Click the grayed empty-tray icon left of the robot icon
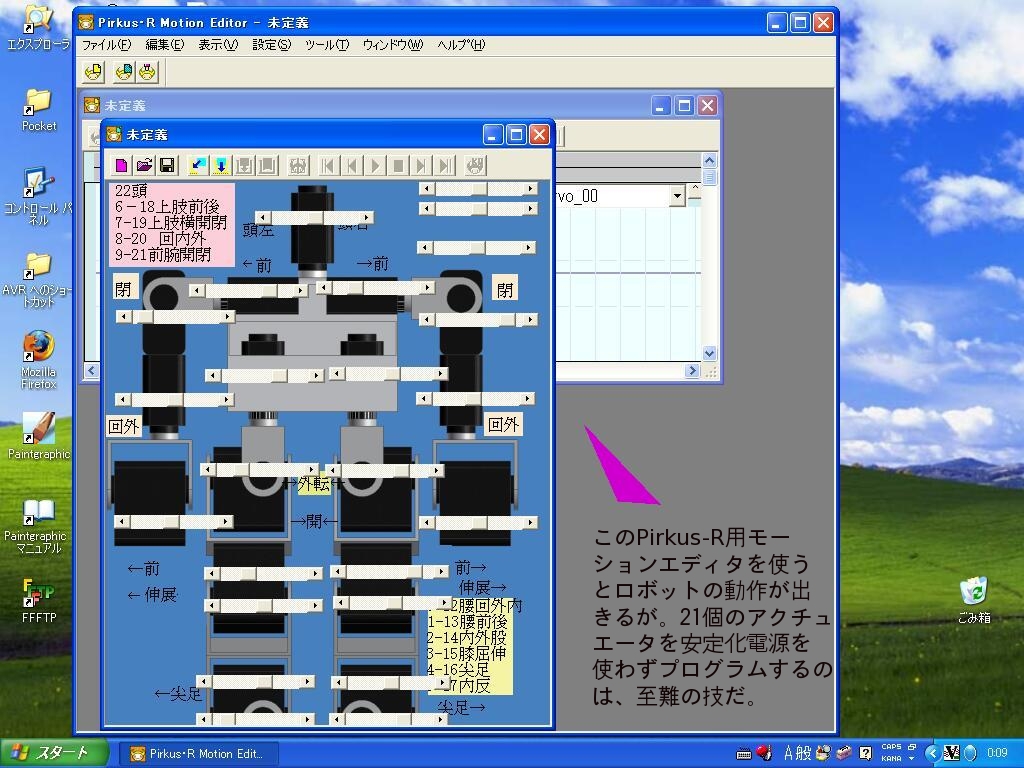This screenshot has width=1024, height=768. (x=267, y=165)
